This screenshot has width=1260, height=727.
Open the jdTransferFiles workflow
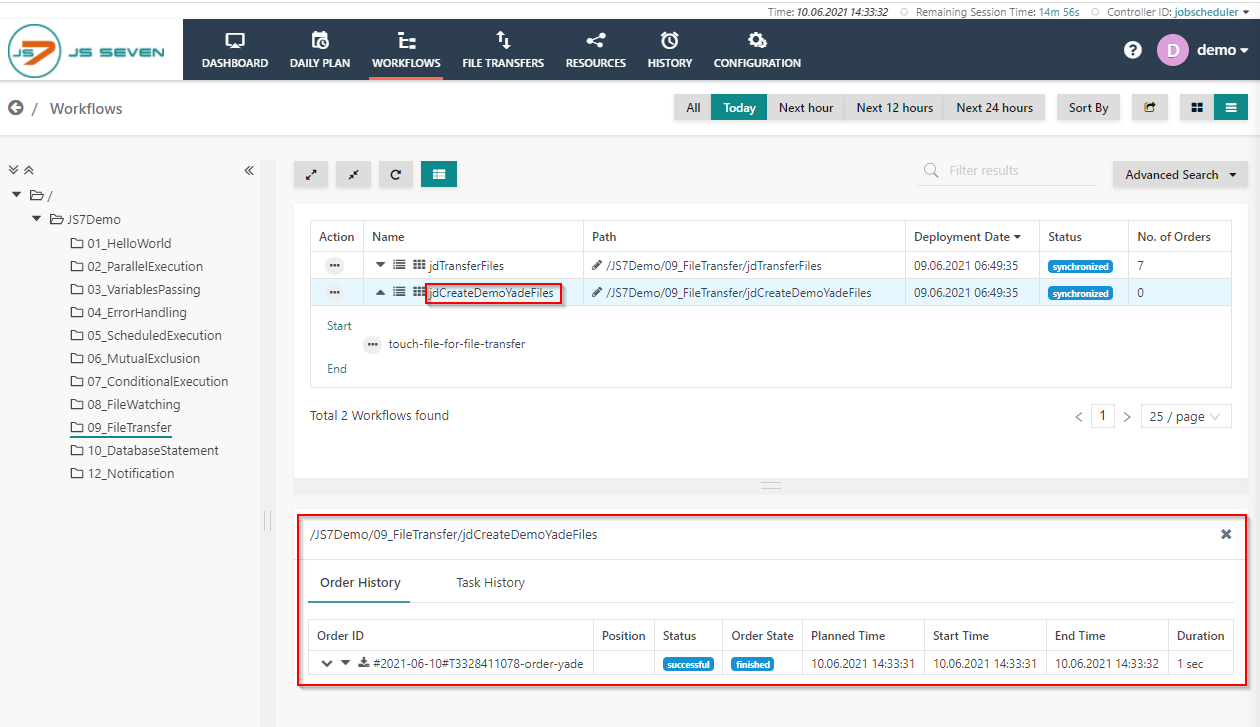pos(466,266)
